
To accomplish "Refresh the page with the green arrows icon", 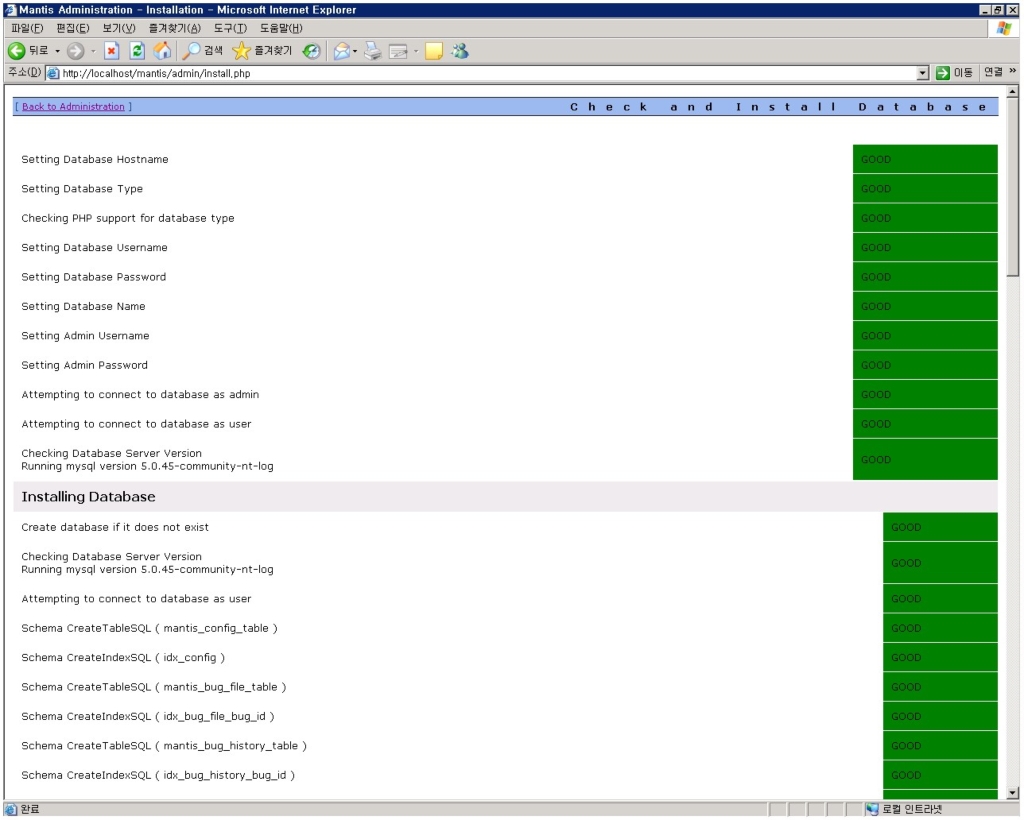I will click(137, 51).
